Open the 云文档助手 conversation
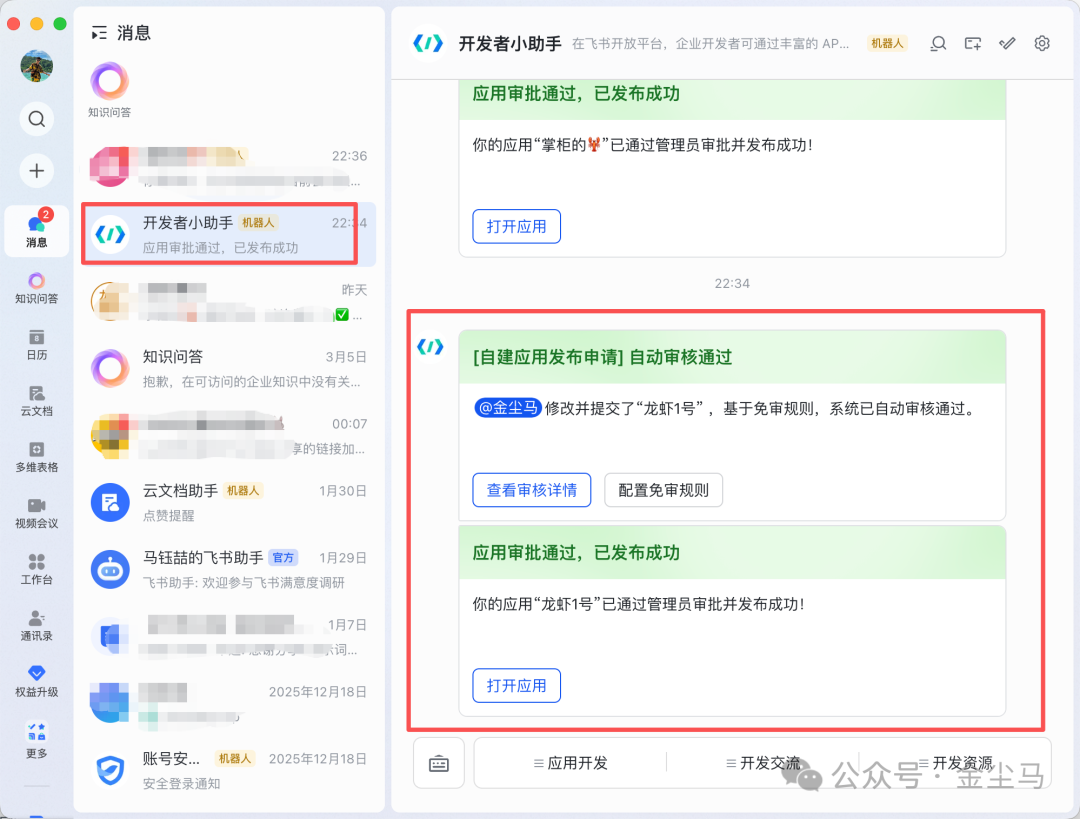The width and height of the screenshot is (1080, 819). coord(228,502)
